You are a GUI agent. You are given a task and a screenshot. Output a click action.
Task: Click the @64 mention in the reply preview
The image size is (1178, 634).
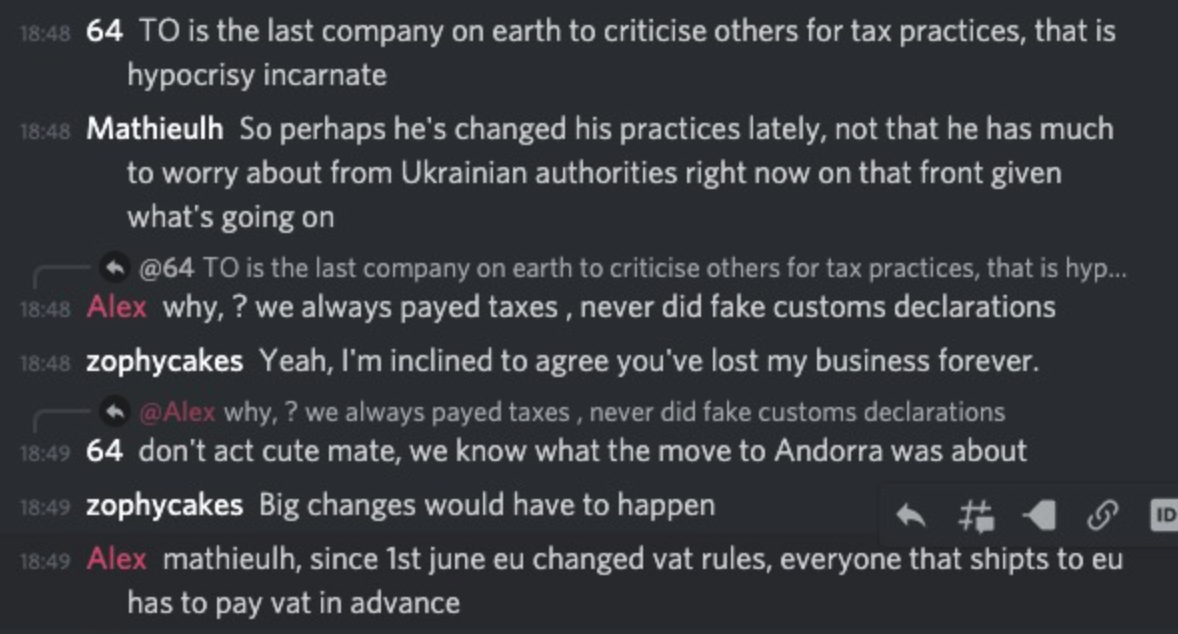166,268
